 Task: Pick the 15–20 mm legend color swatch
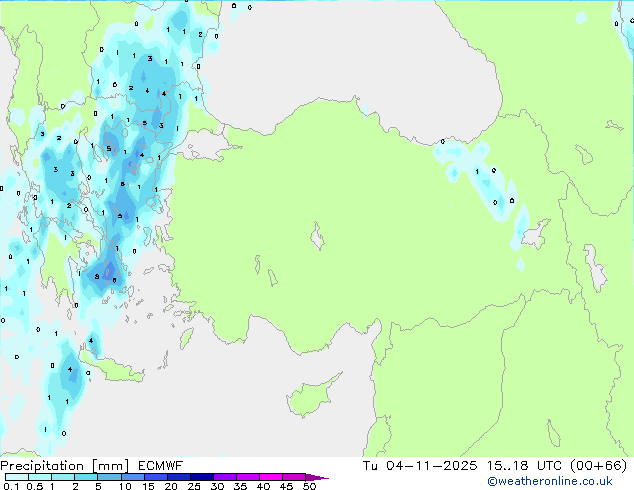(155, 477)
